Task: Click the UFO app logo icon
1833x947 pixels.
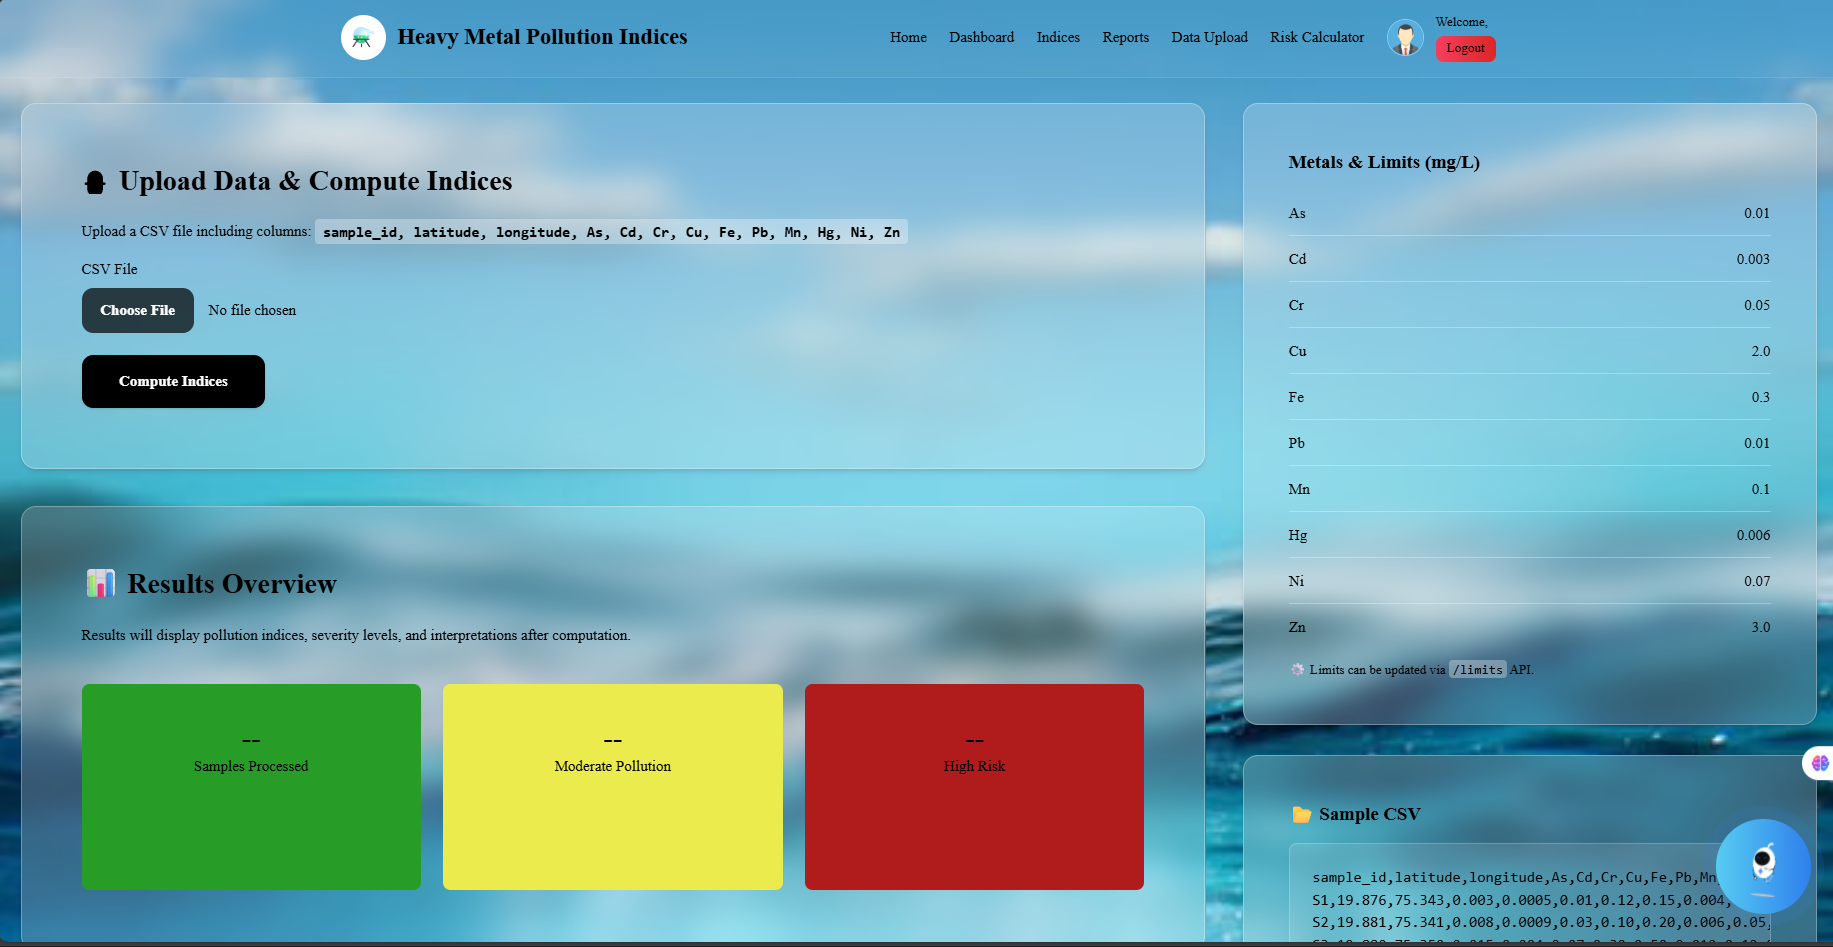Action: pyautogui.click(x=363, y=36)
